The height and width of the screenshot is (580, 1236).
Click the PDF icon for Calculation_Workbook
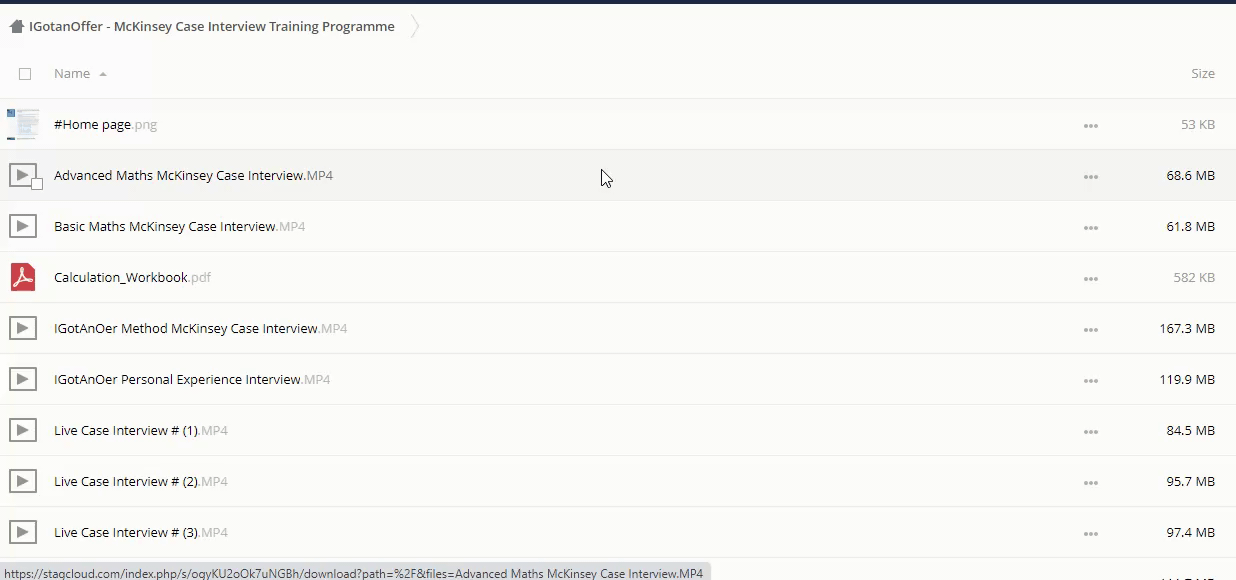tap(23, 277)
